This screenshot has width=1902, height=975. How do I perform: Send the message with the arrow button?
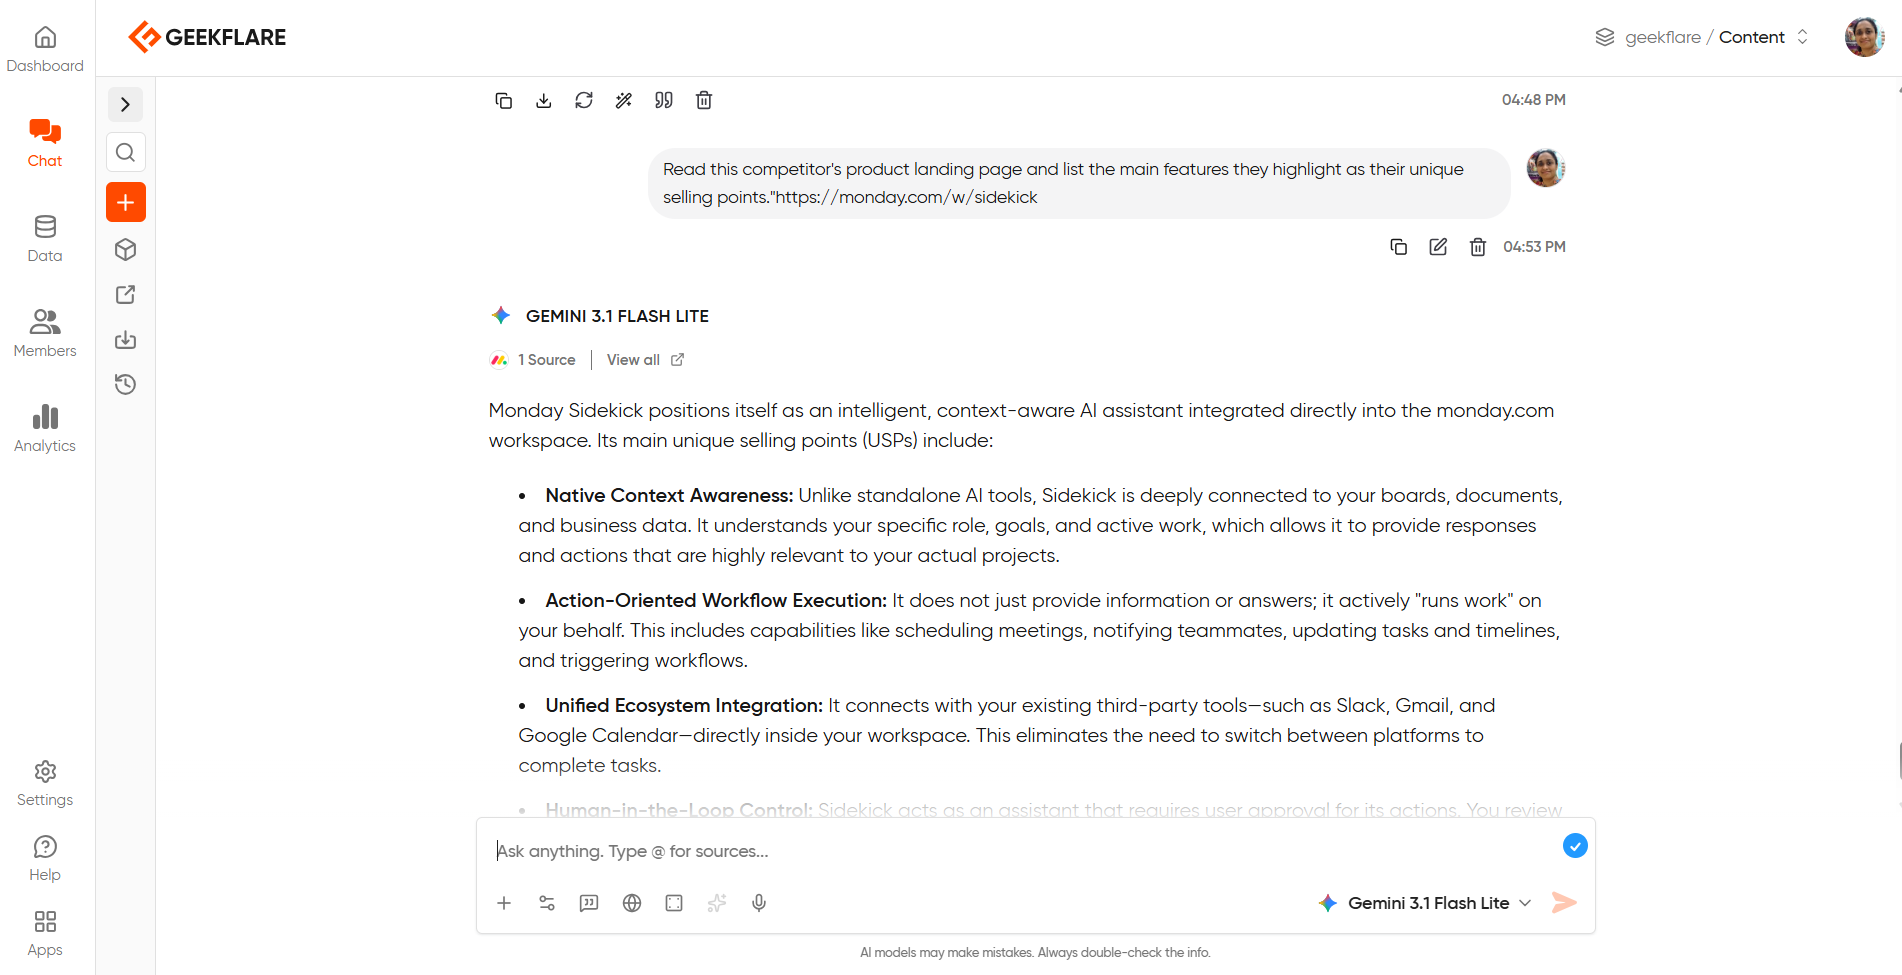coord(1564,903)
